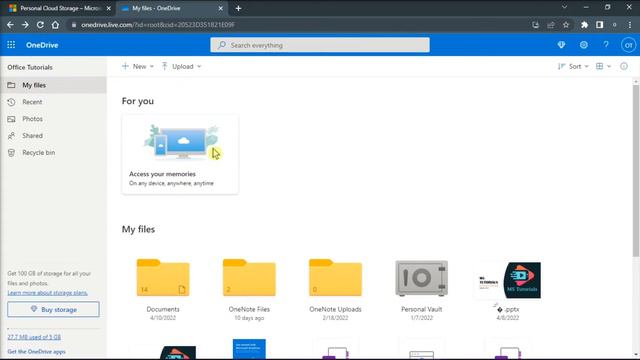Open the OT account profile avatar

[x=629, y=45]
